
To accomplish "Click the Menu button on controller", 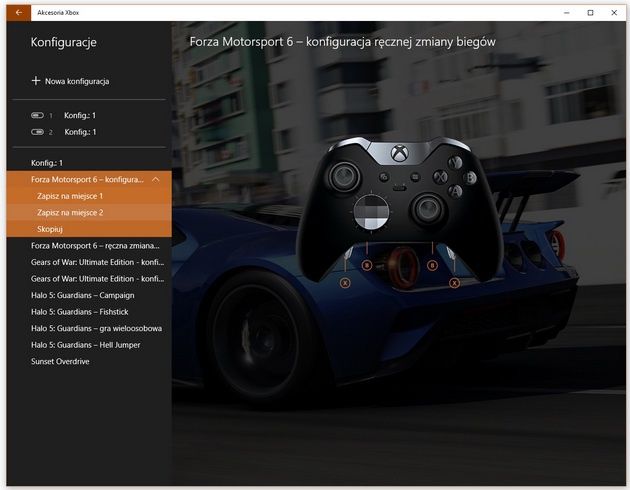I will (x=415, y=177).
